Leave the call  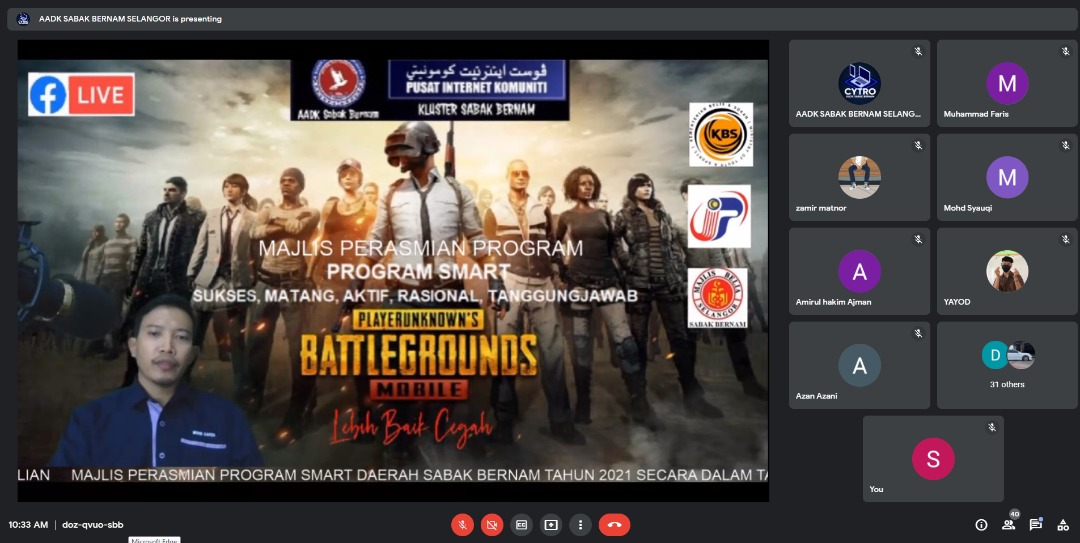pyautogui.click(x=614, y=525)
